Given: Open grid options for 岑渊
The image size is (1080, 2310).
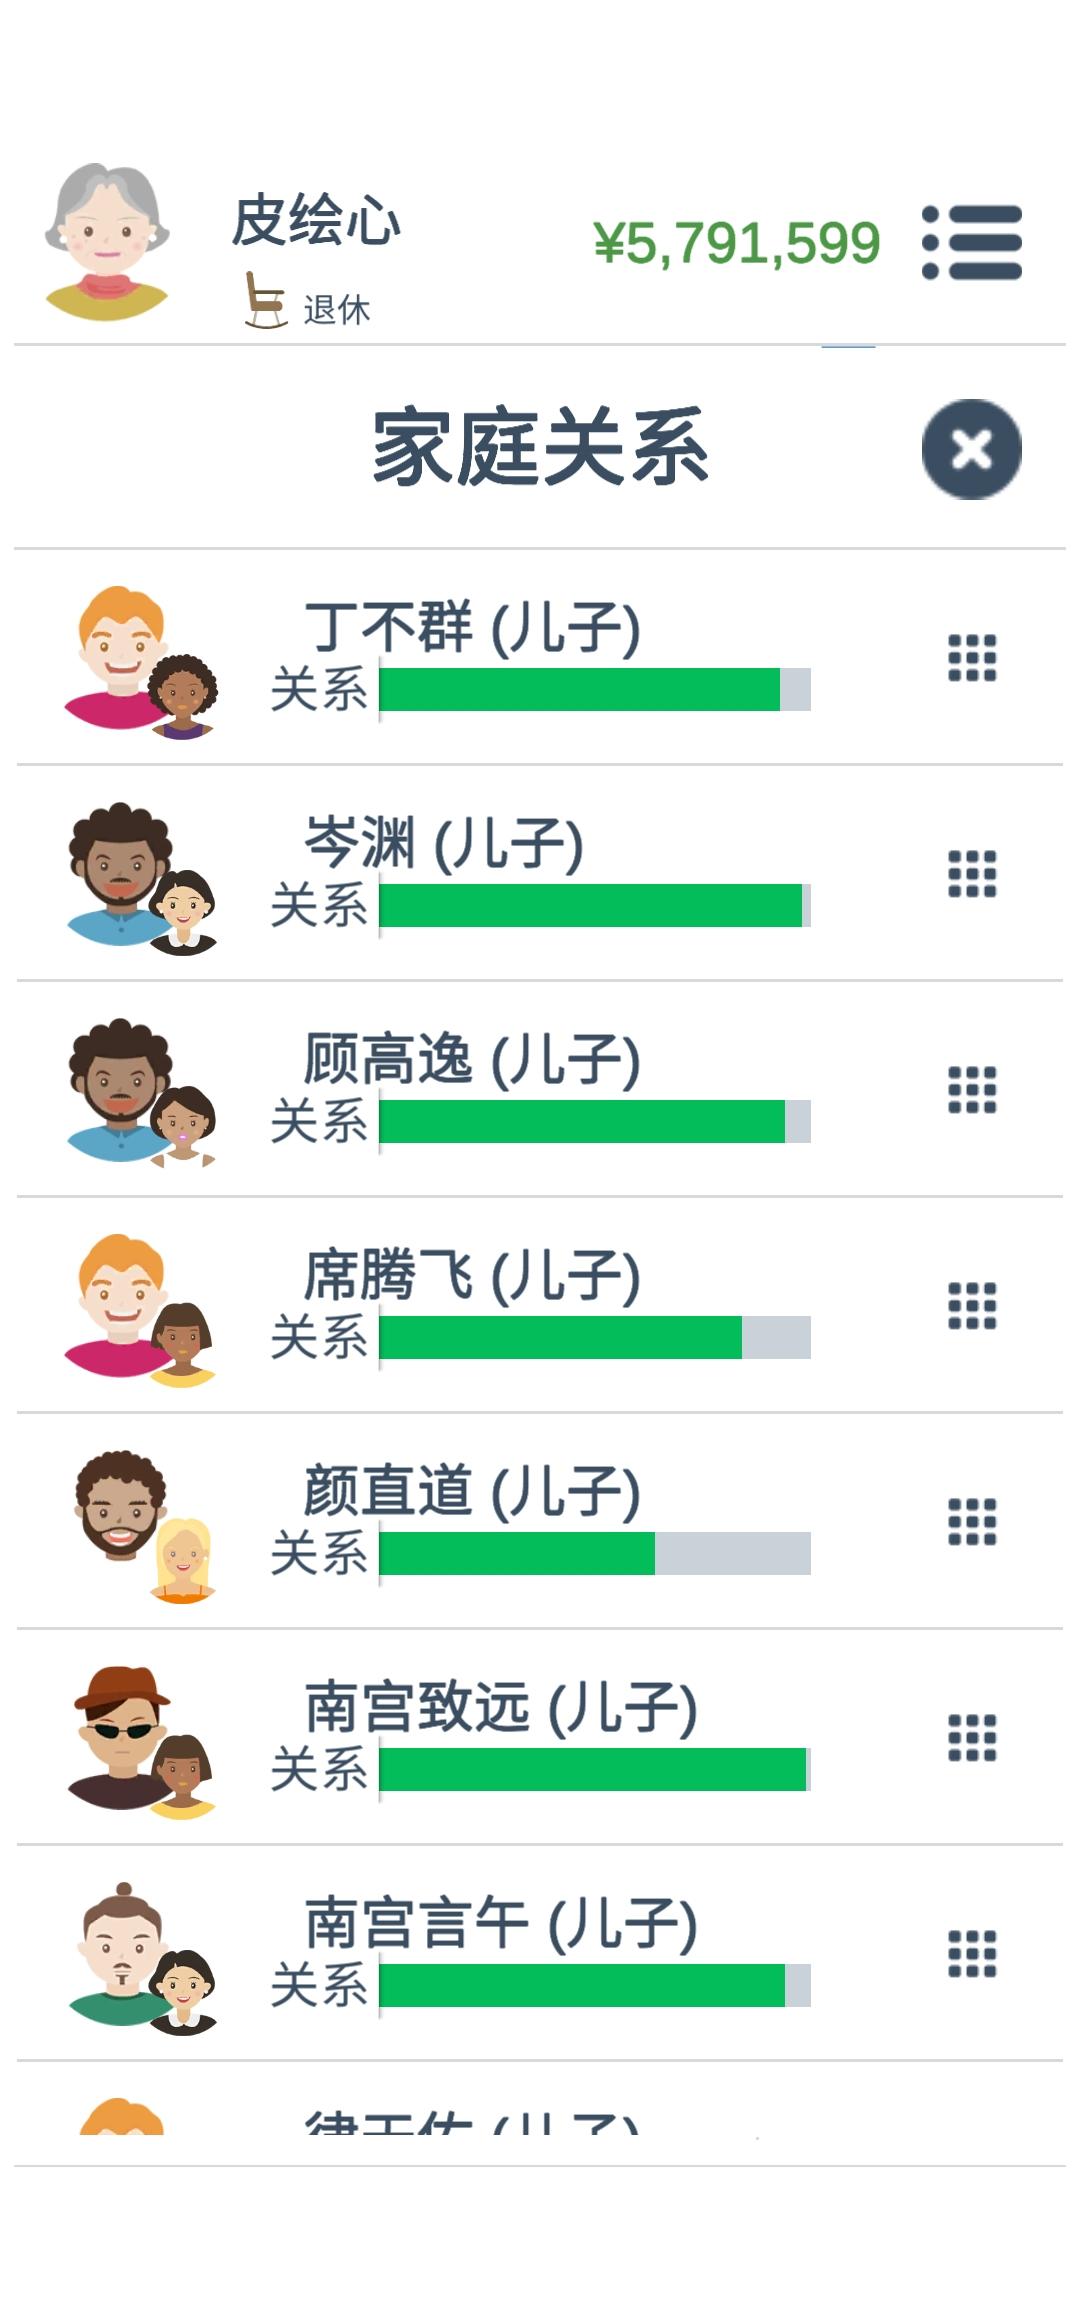Looking at the screenshot, I should 972,874.
